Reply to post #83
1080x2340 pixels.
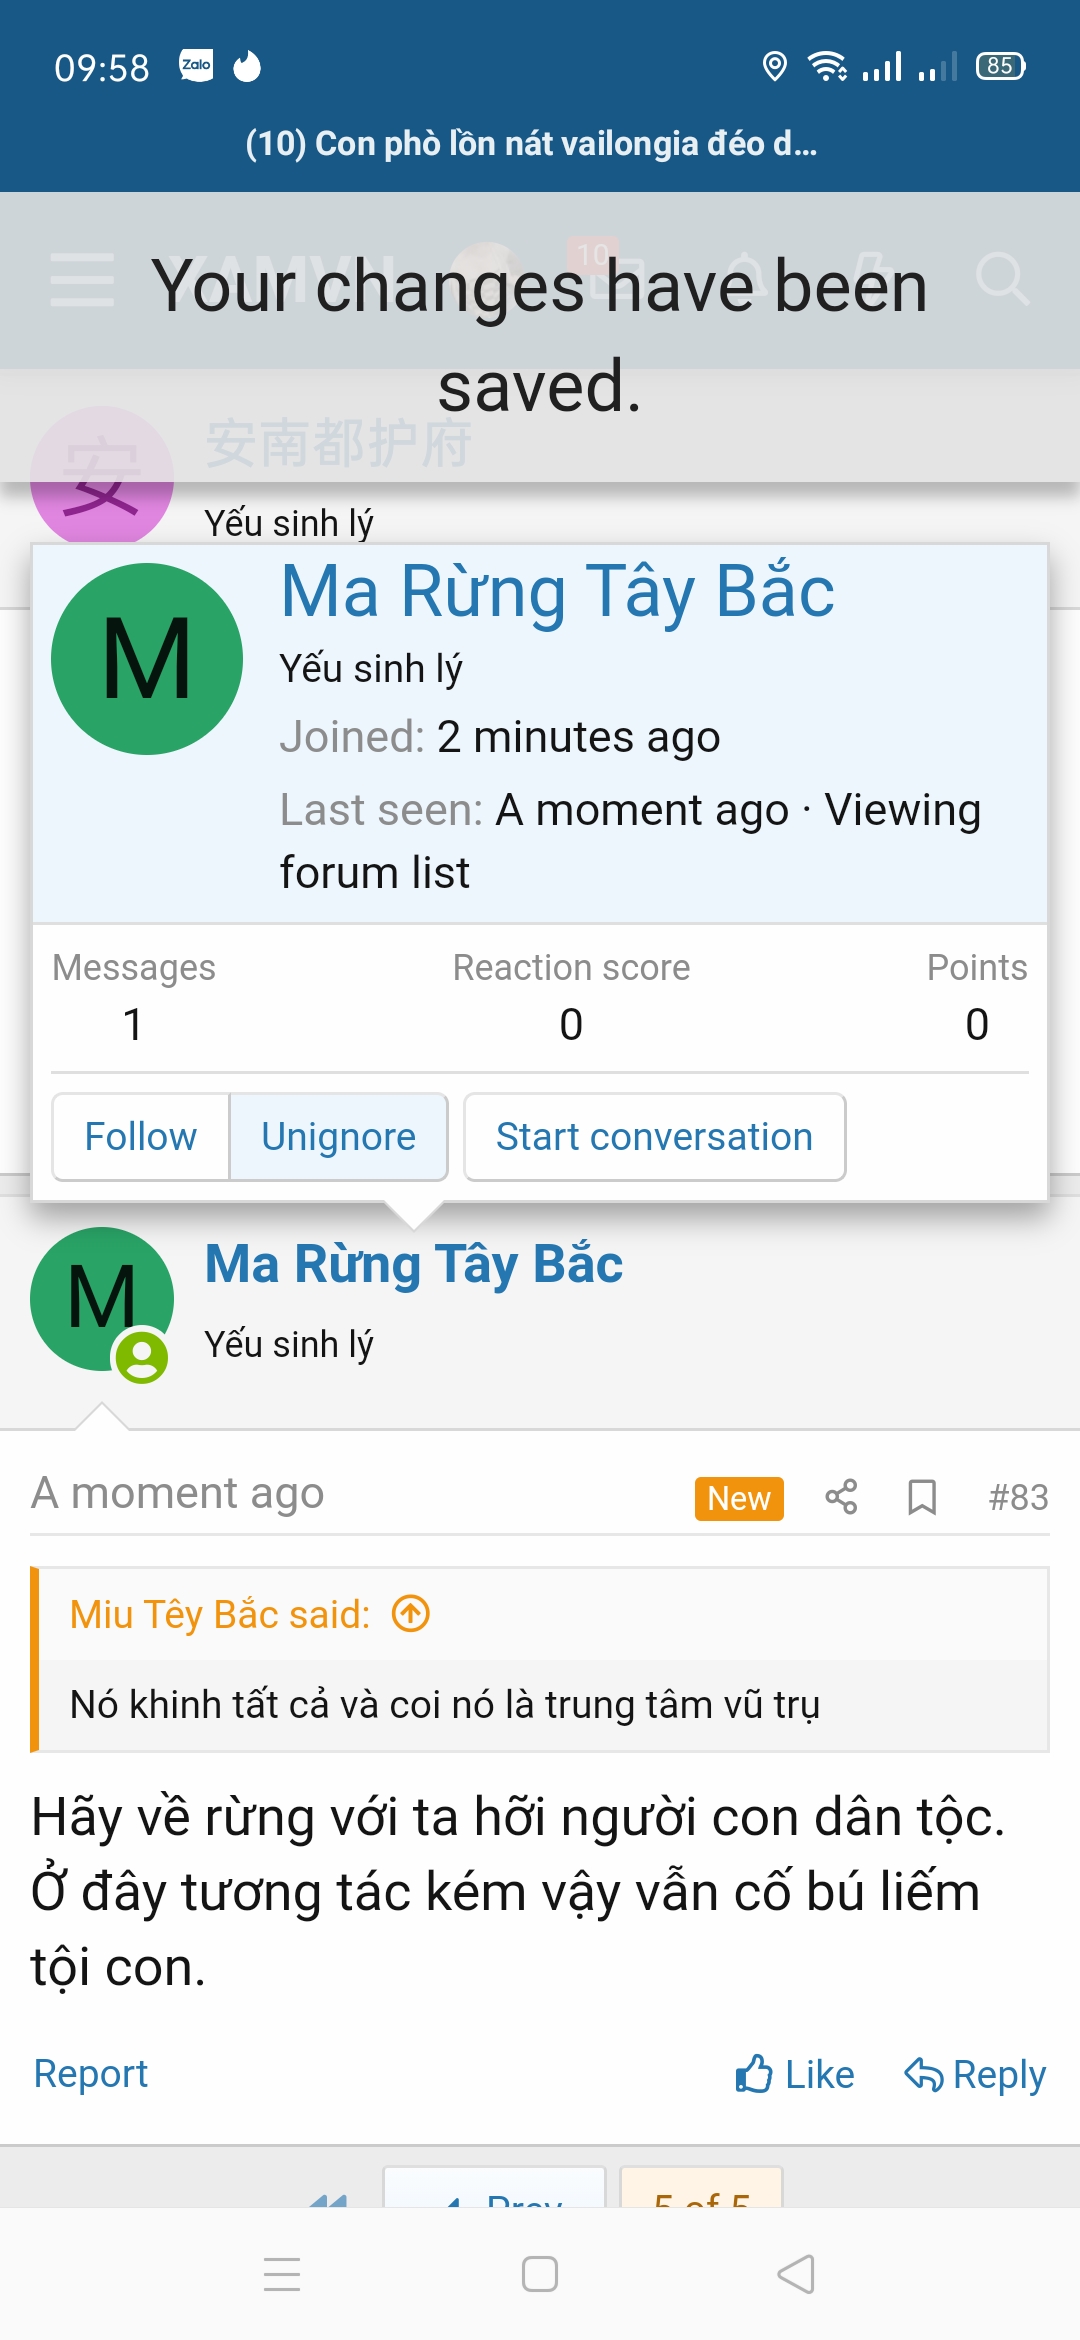(975, 2074)
